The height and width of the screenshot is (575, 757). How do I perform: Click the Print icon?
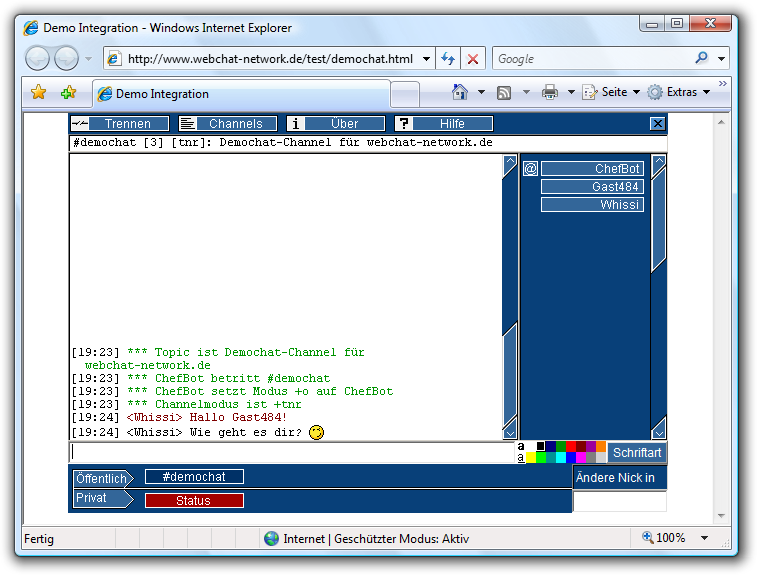pyautogui.click(x=550, y=92)
